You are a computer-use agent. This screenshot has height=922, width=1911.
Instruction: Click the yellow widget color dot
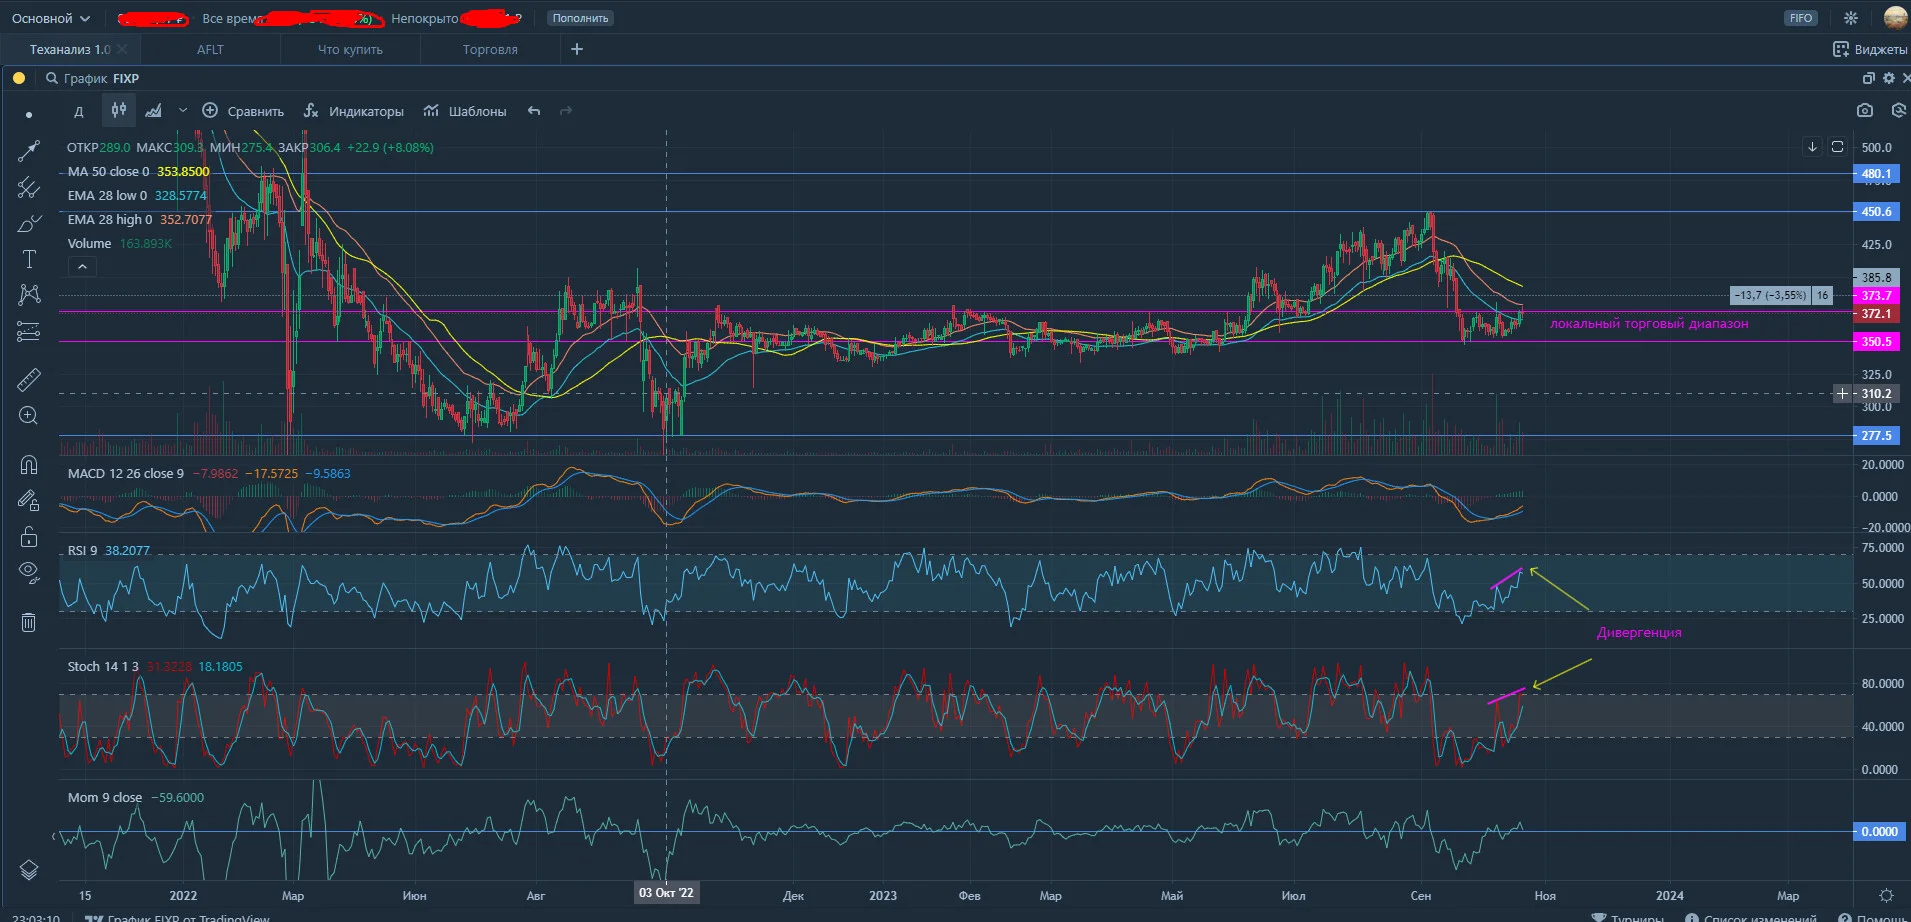pos(19,78)
